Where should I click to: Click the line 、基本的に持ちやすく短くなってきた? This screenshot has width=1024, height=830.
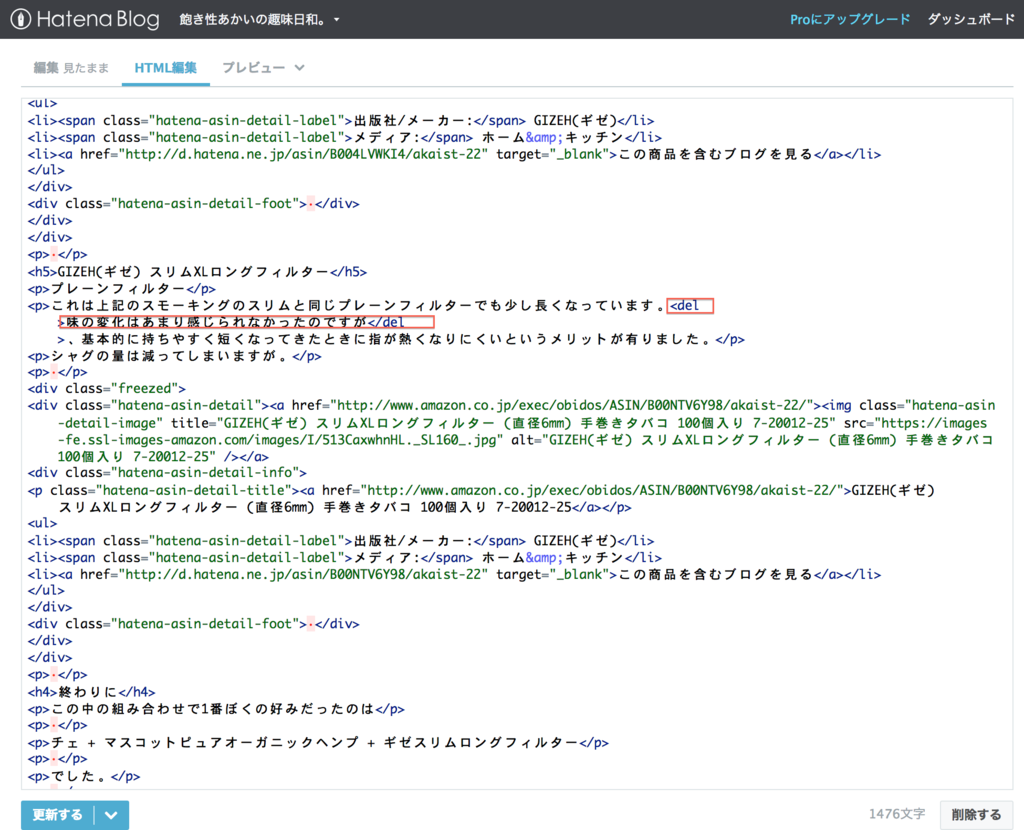click(401, 339)
